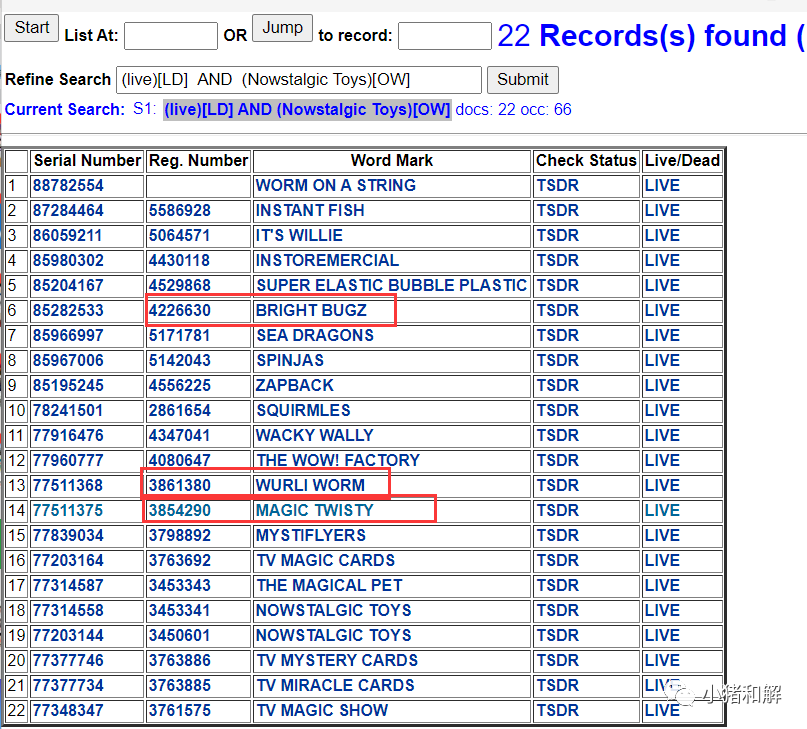Open THE WOW! FACTORY word mark
Screen dimensions: 807x729
338,460
